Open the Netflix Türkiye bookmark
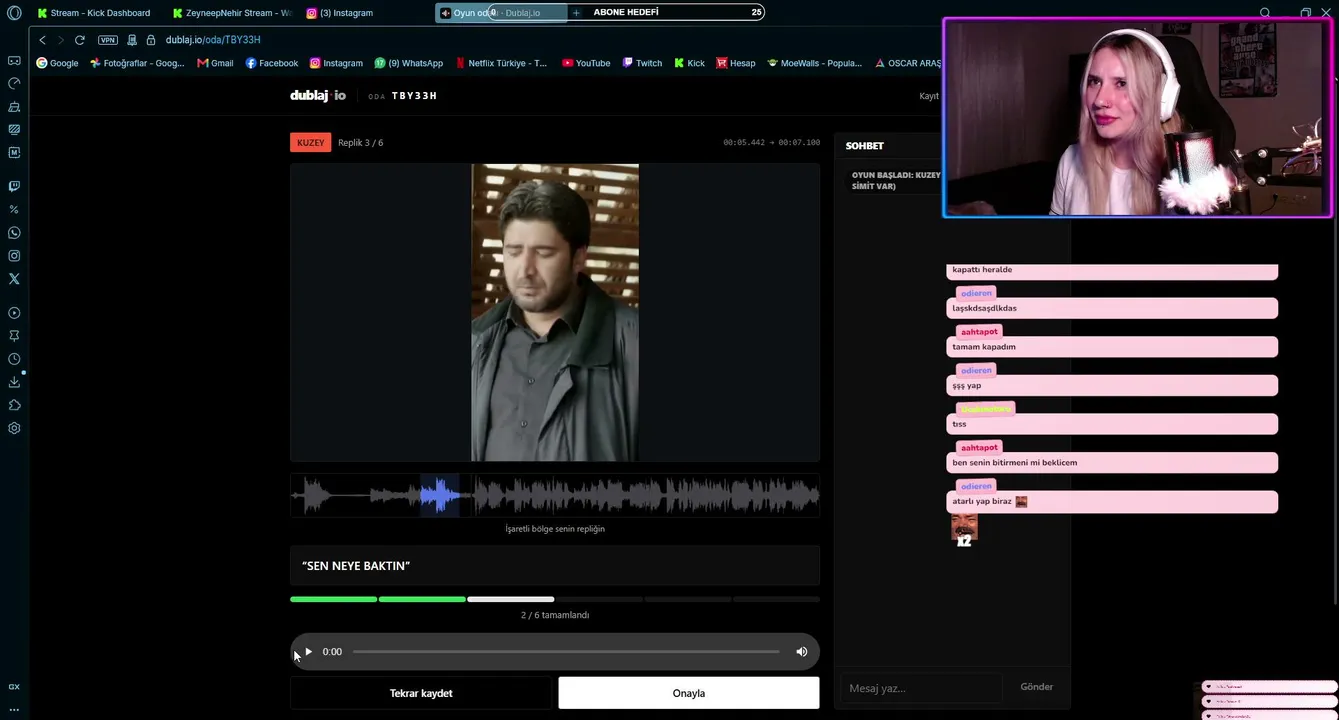Screen dimensions: 1339x720 [501, 63]
